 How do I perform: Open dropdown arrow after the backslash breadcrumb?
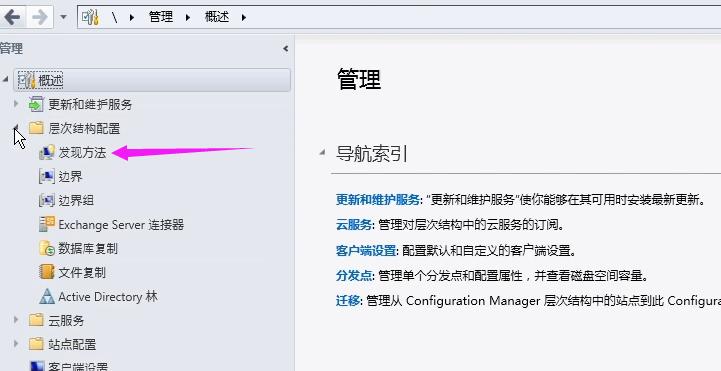coord(132,18)
